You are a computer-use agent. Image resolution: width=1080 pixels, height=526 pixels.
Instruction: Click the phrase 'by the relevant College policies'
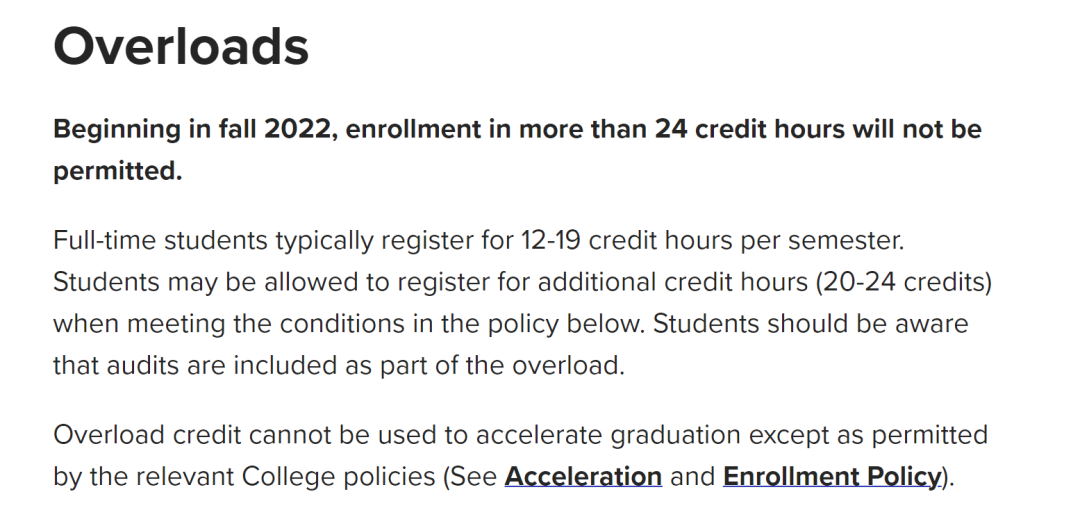point(245,476)
